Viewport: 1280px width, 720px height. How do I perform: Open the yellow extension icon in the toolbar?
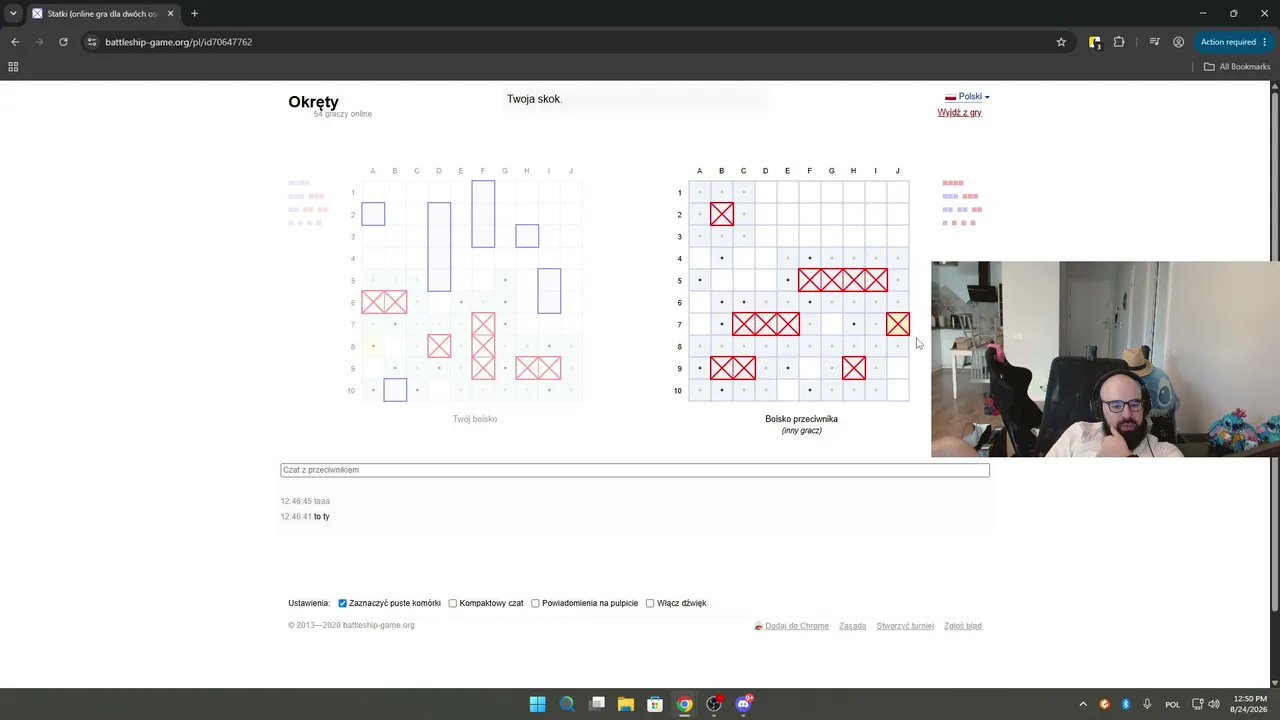click(1095, 42)
